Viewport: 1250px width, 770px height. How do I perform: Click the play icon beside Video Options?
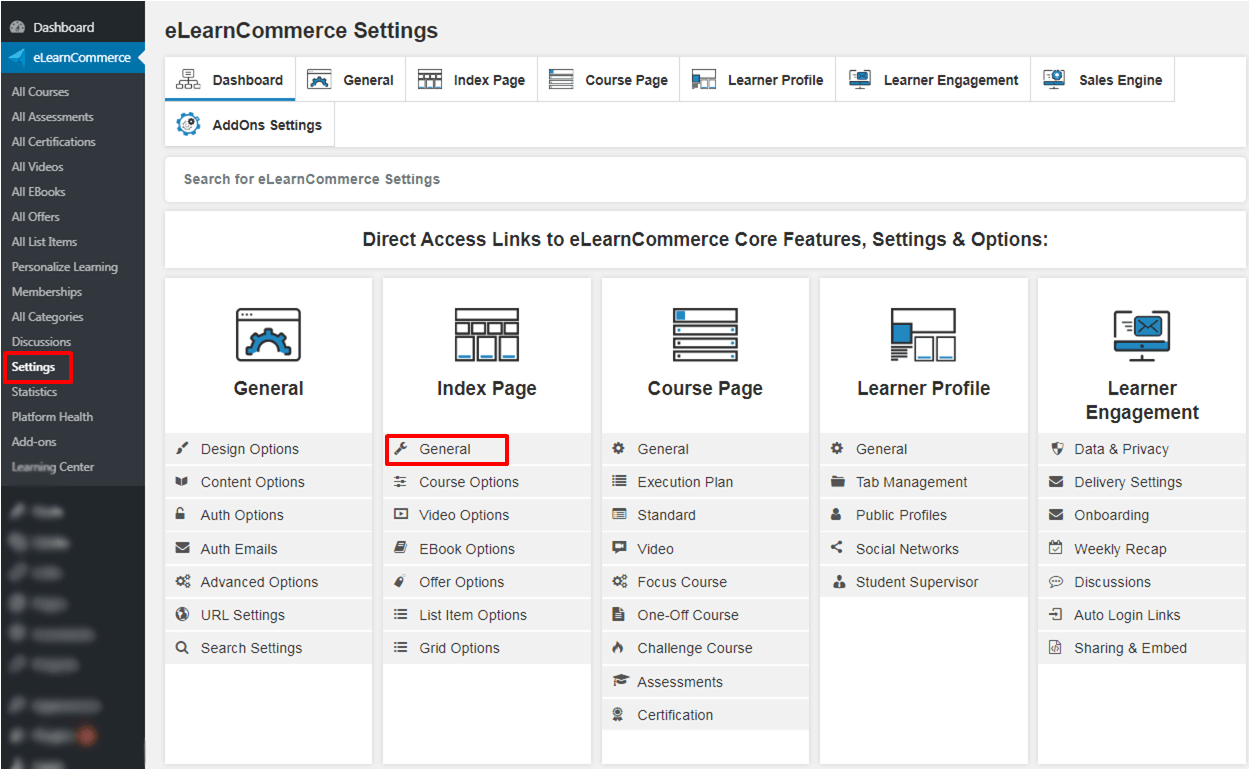click(x=401, y=515)
